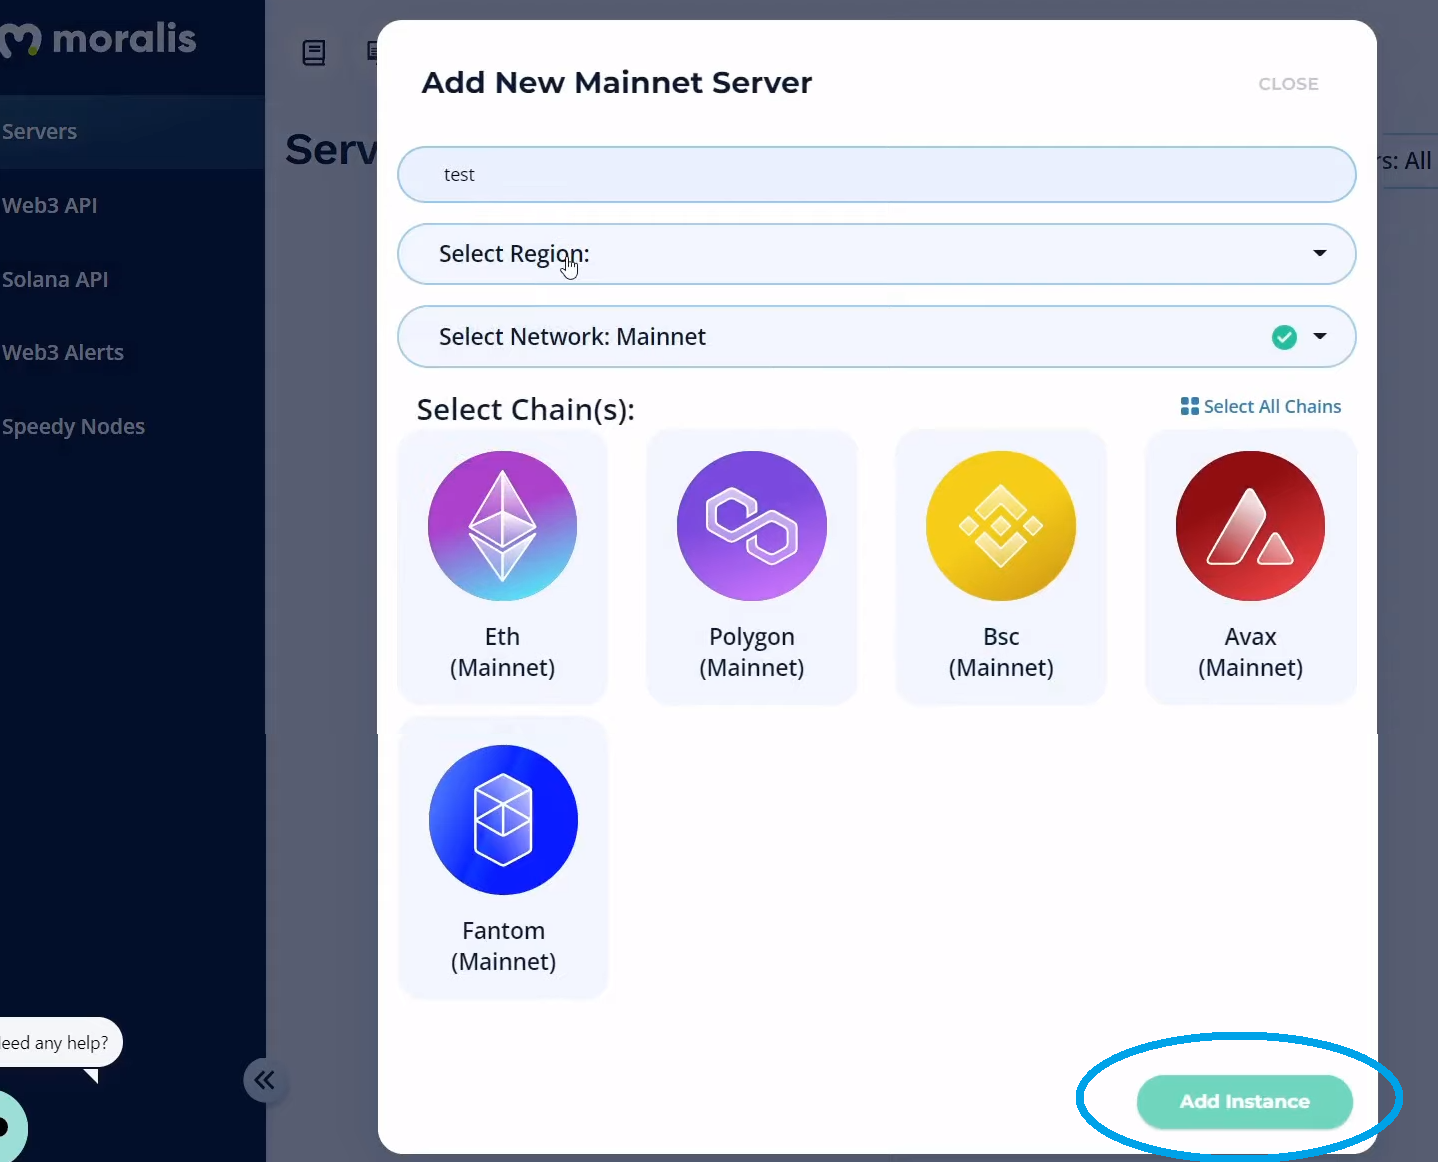Click the 'Select Chain(s):' heading
Viewport: 1438px width, 1162px height.
coord(526,410)
